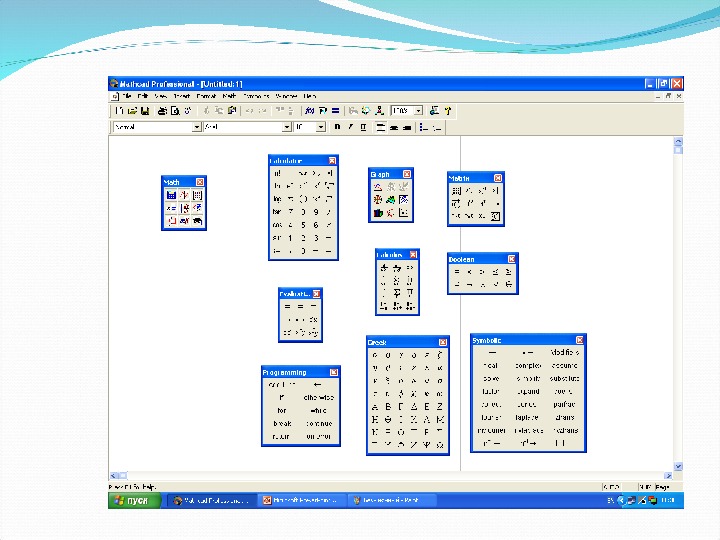The height and width of the screenshot is (540, 720).
Task: Insert X-Y plot from Graph palette
Action: 377,187
